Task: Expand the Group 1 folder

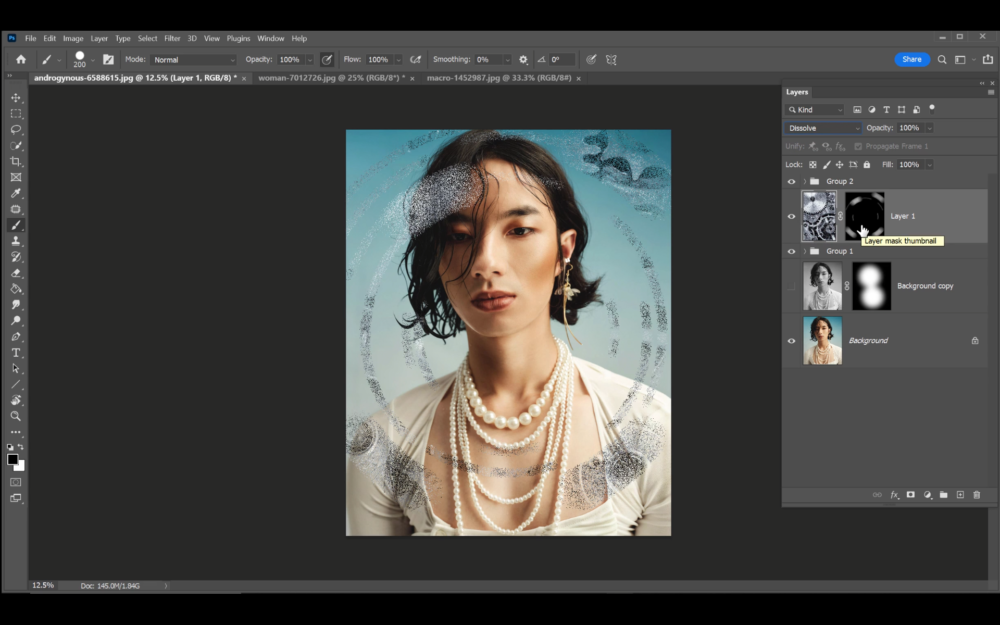Action: click(x=803, y=251)
